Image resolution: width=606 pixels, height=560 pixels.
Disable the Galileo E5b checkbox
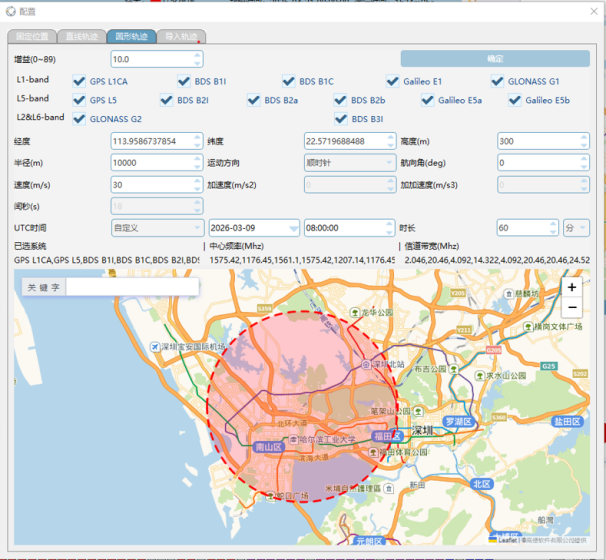tap(515, 100)
